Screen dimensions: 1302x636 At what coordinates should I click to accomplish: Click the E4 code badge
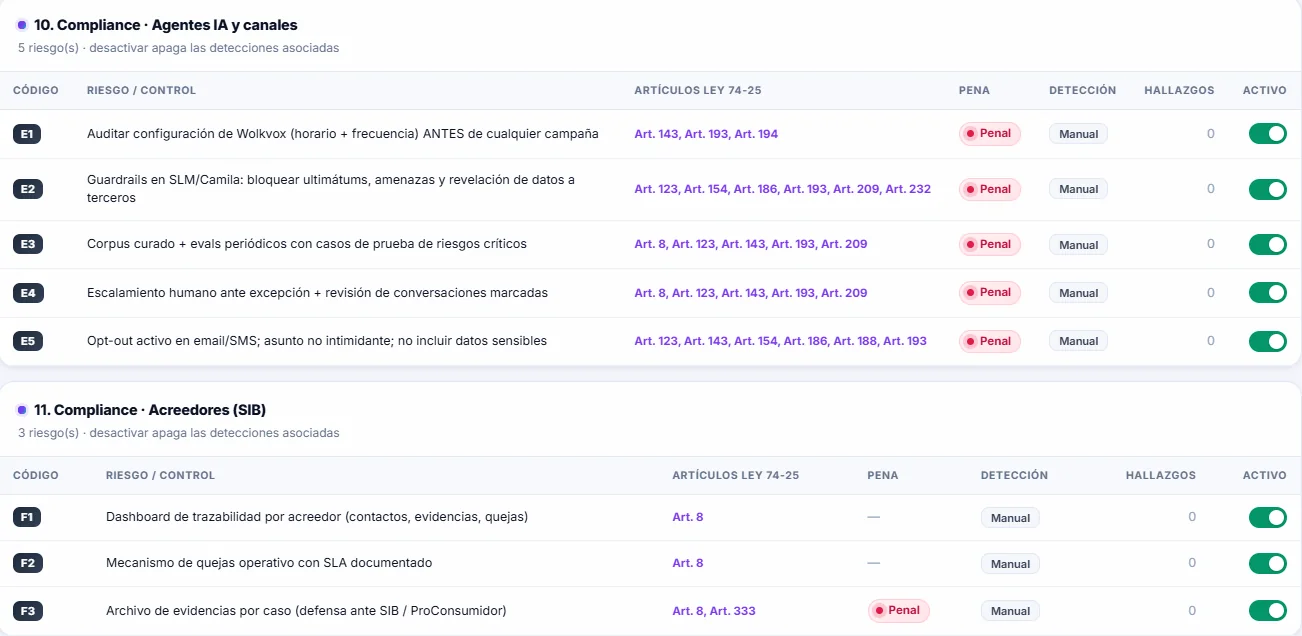click(x=27, y=293)
